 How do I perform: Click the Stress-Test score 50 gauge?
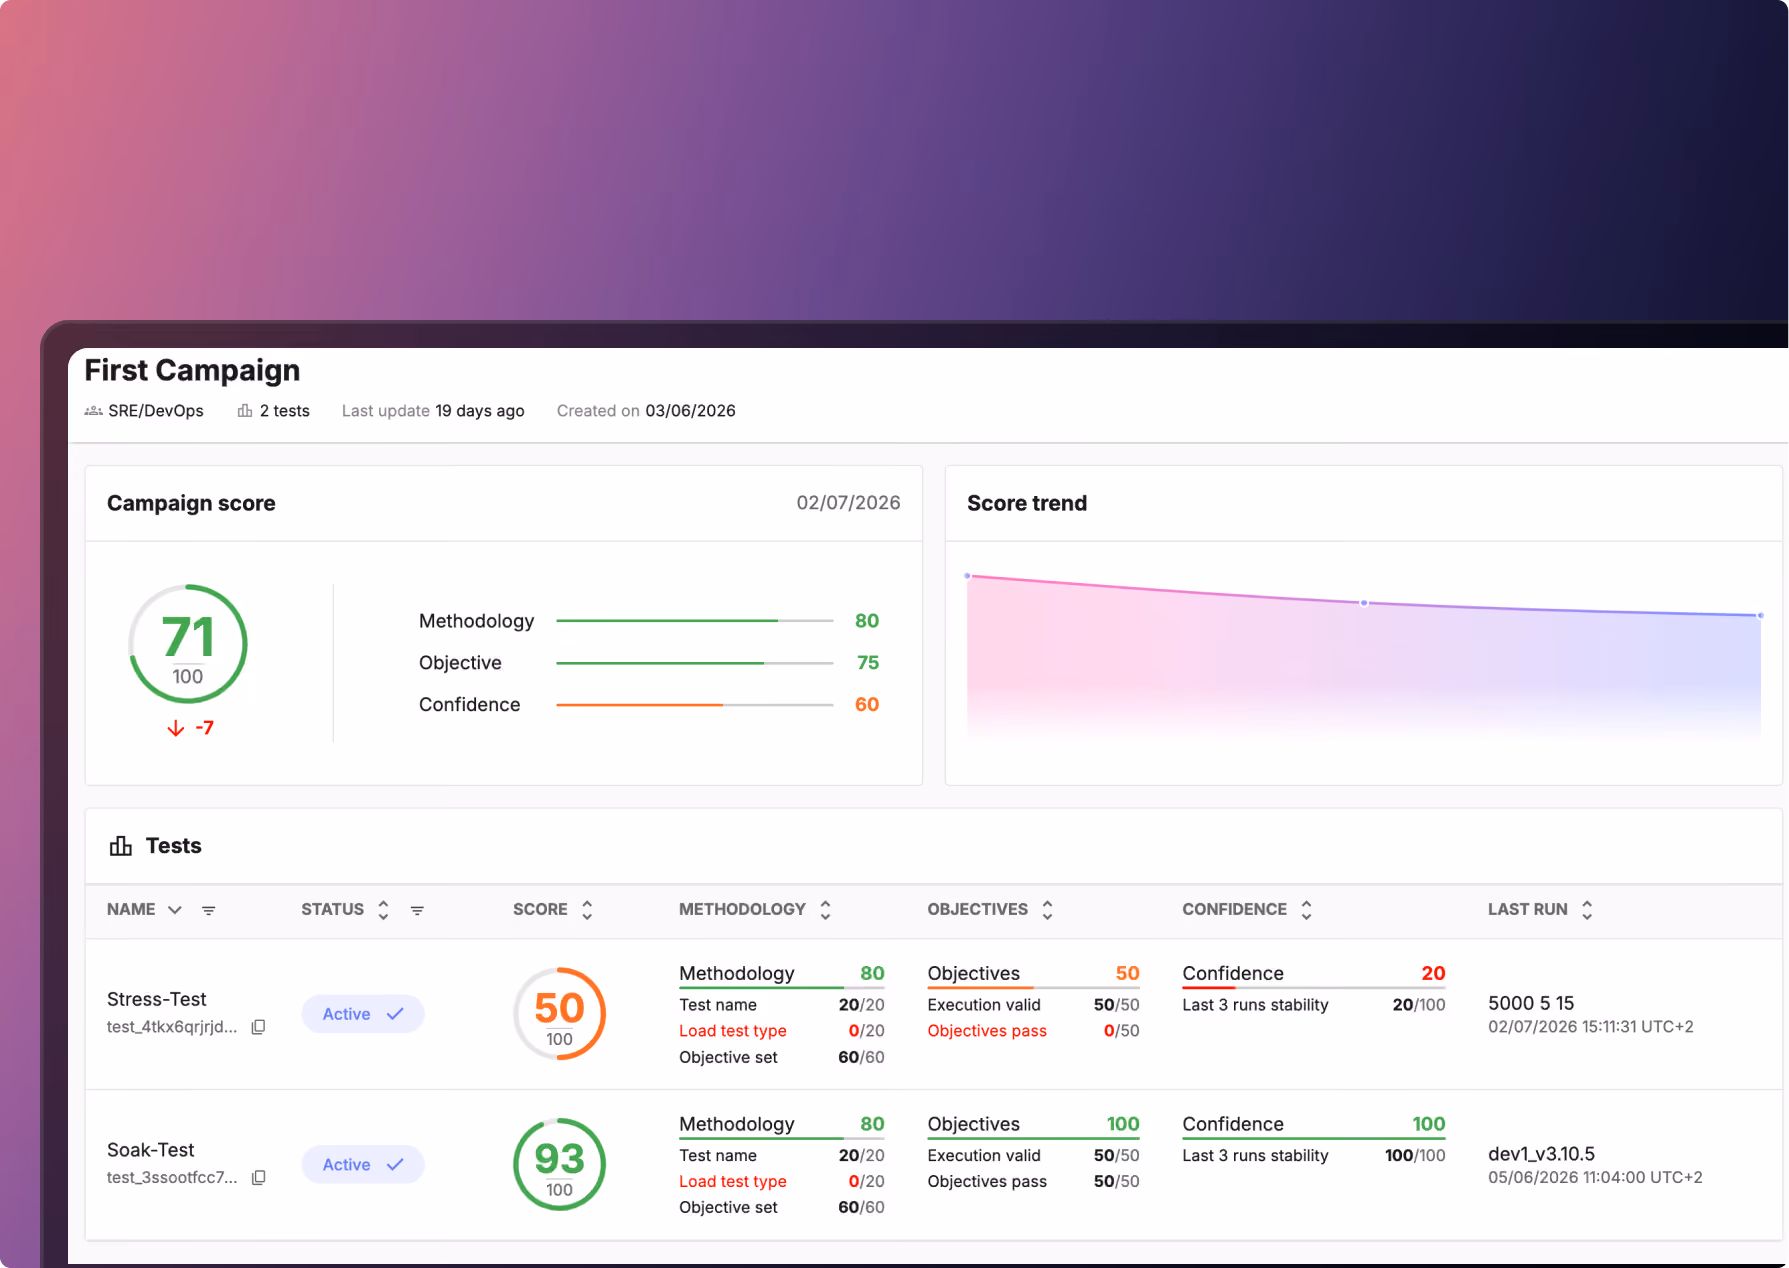click(x=559, y=1014)
